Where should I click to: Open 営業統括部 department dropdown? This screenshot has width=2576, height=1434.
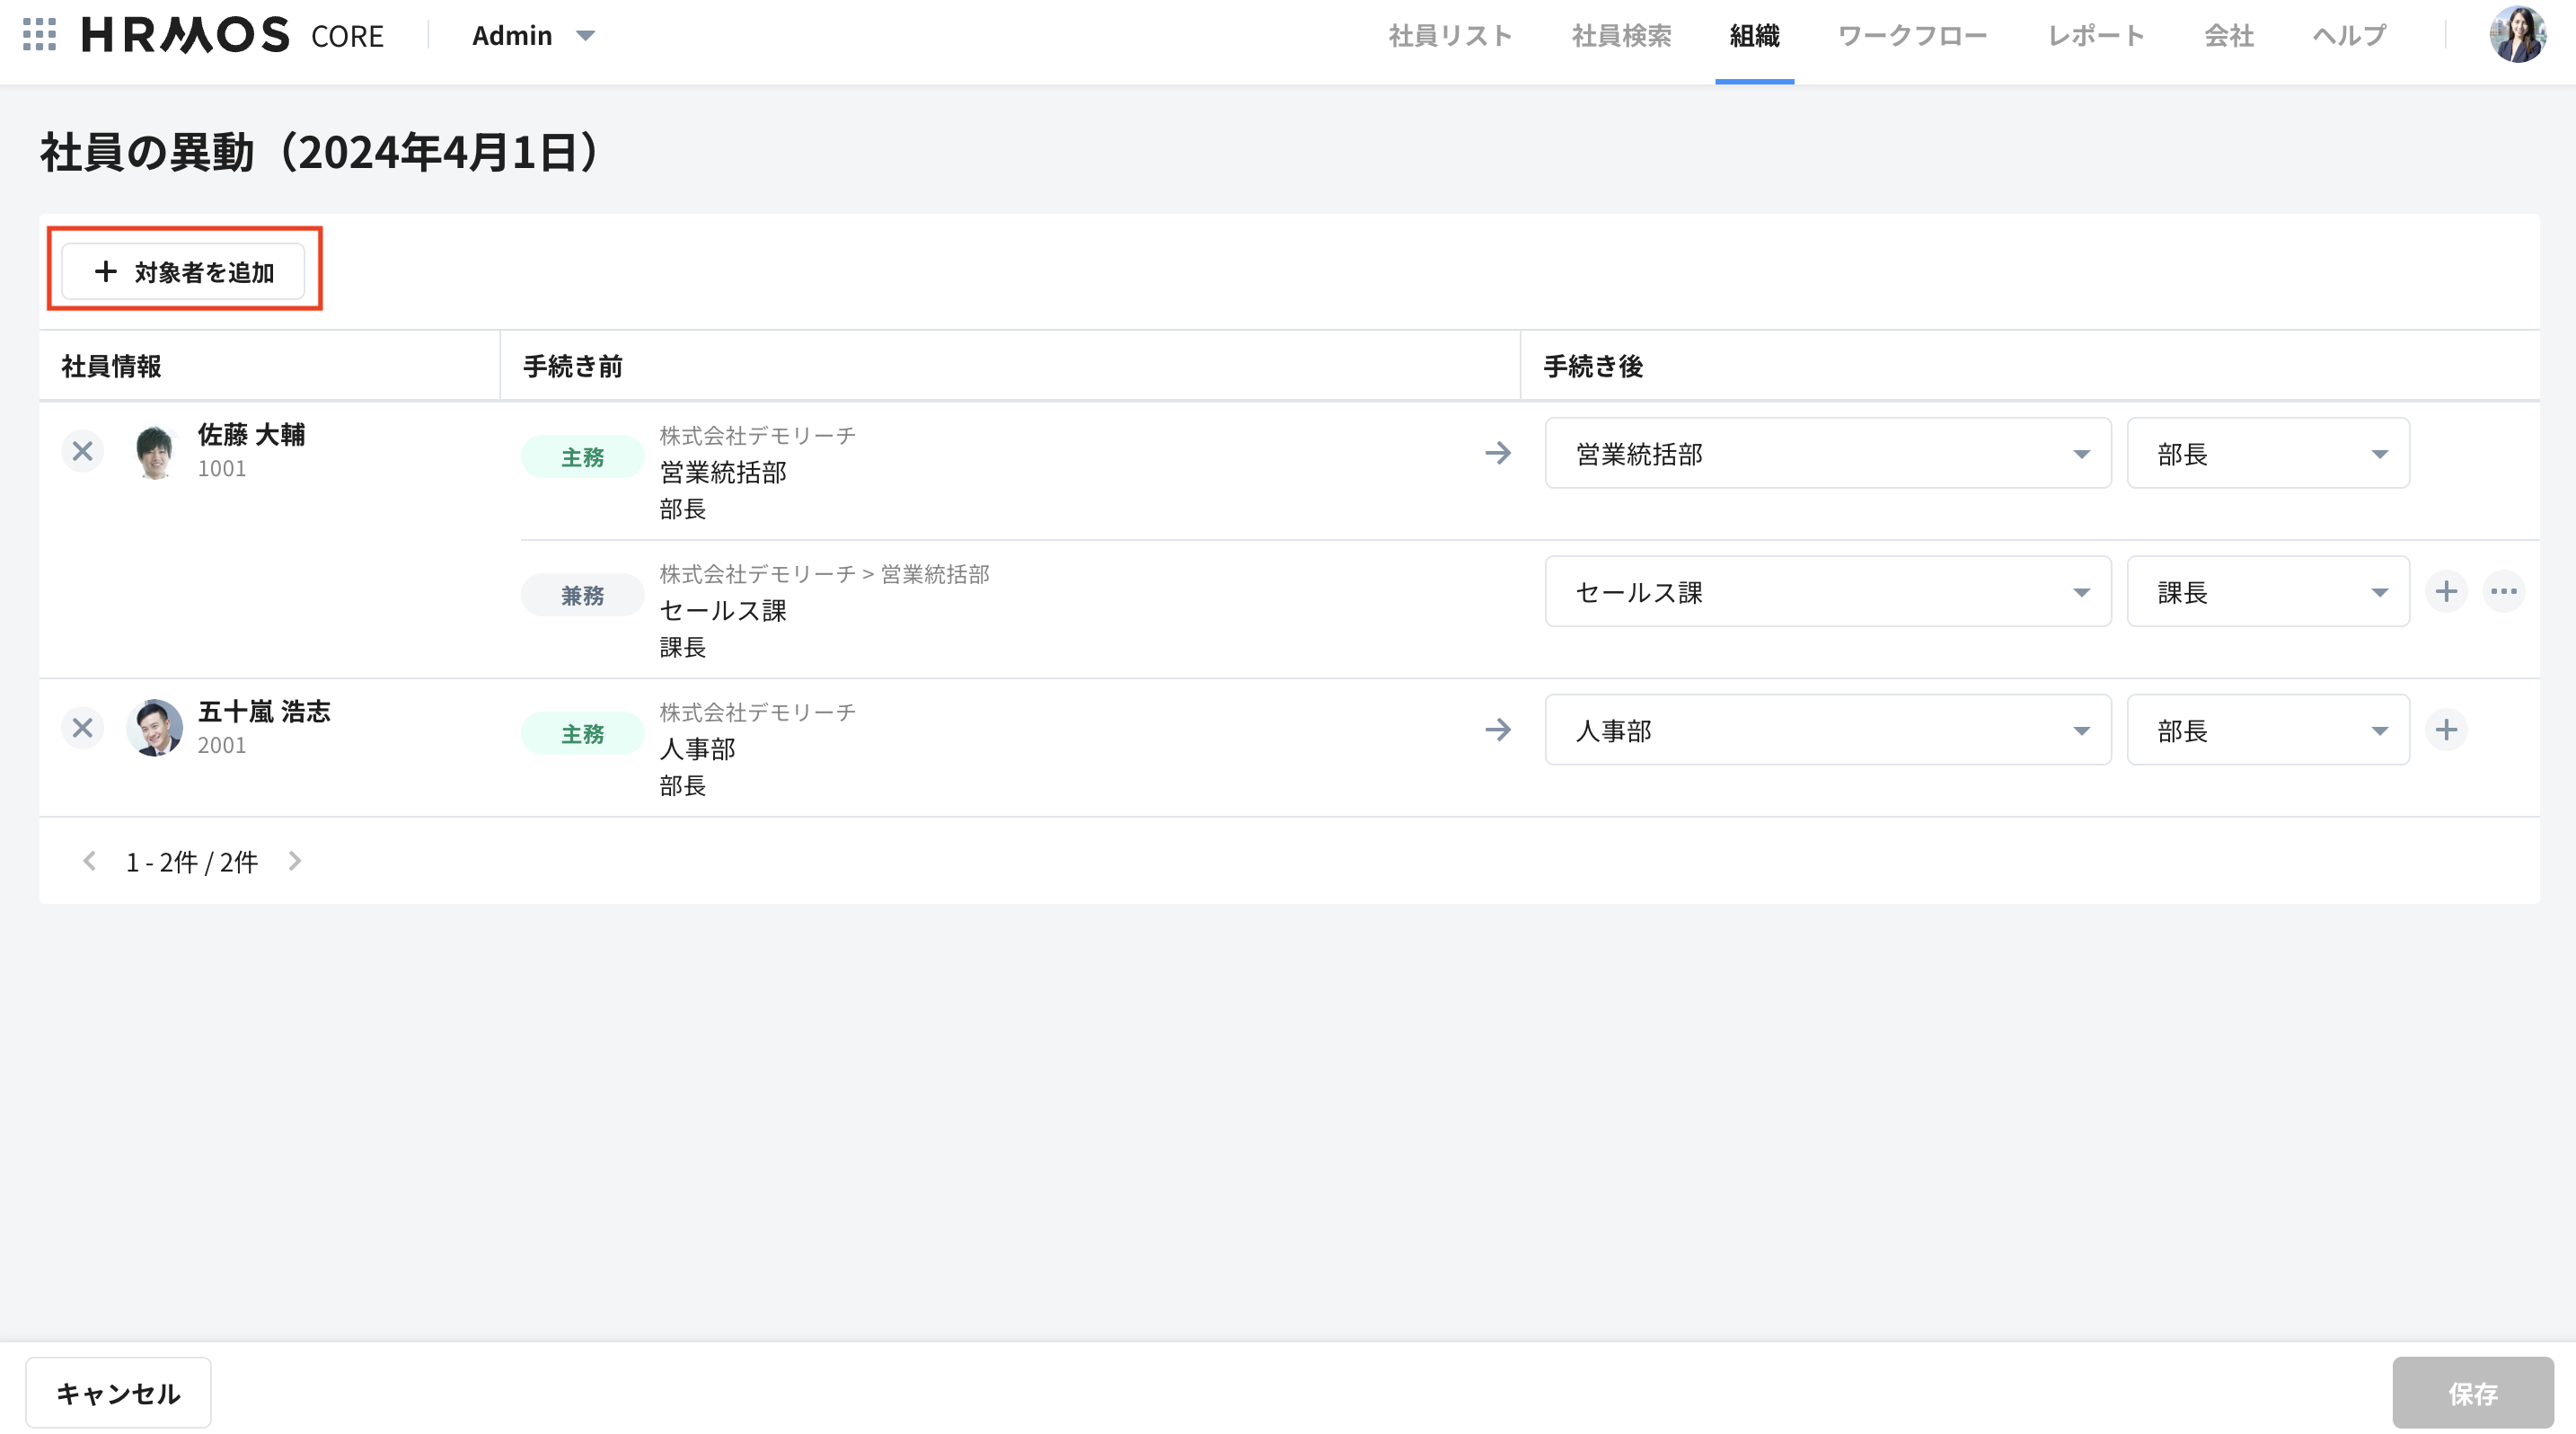pyautogui.click(x=1827, y=454)
